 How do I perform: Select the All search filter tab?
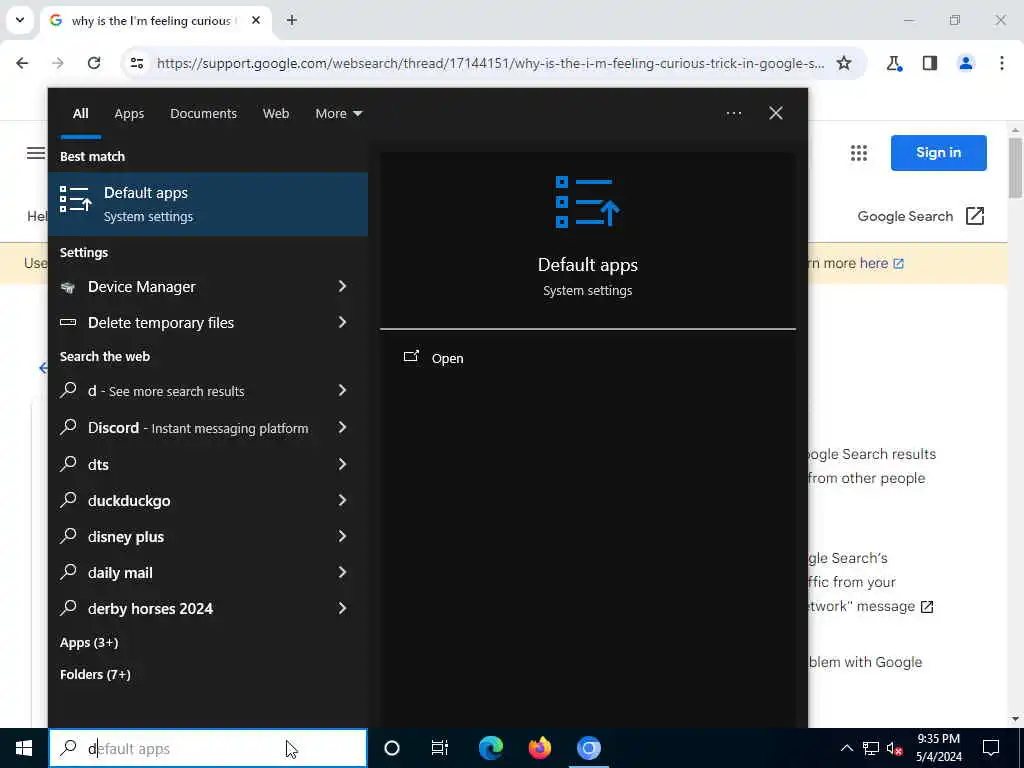click(x=80, y=114)
